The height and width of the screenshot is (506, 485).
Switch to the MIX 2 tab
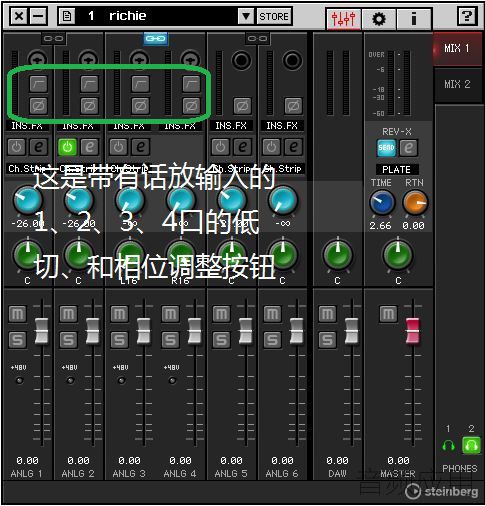(457, 84)
